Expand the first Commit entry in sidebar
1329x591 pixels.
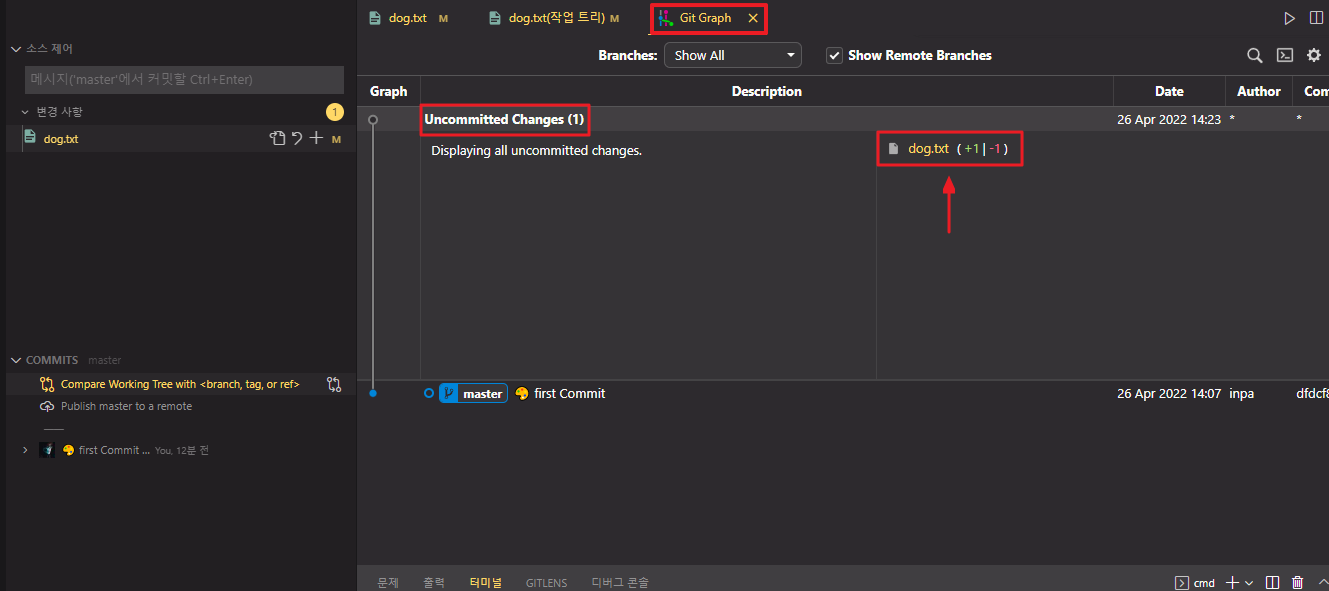click(x=25, y=450)
